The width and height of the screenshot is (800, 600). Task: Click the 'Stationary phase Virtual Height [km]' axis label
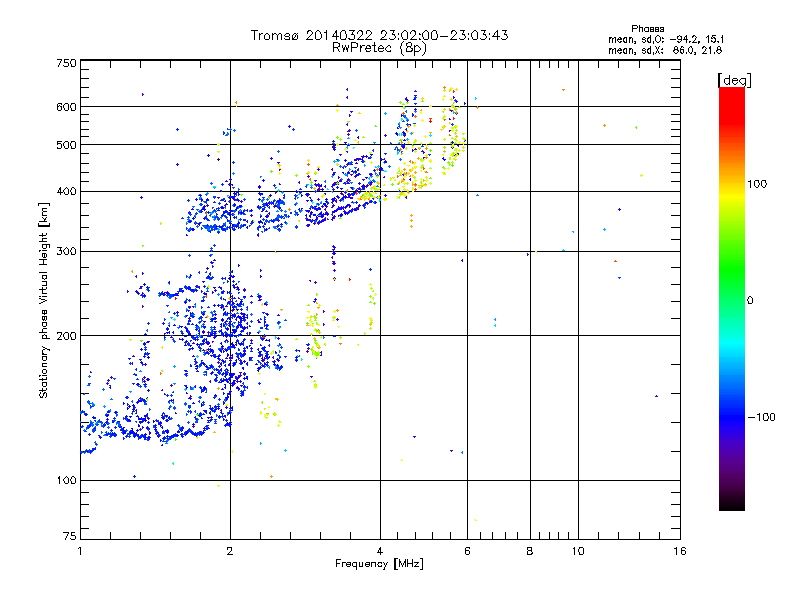[44, 301]
